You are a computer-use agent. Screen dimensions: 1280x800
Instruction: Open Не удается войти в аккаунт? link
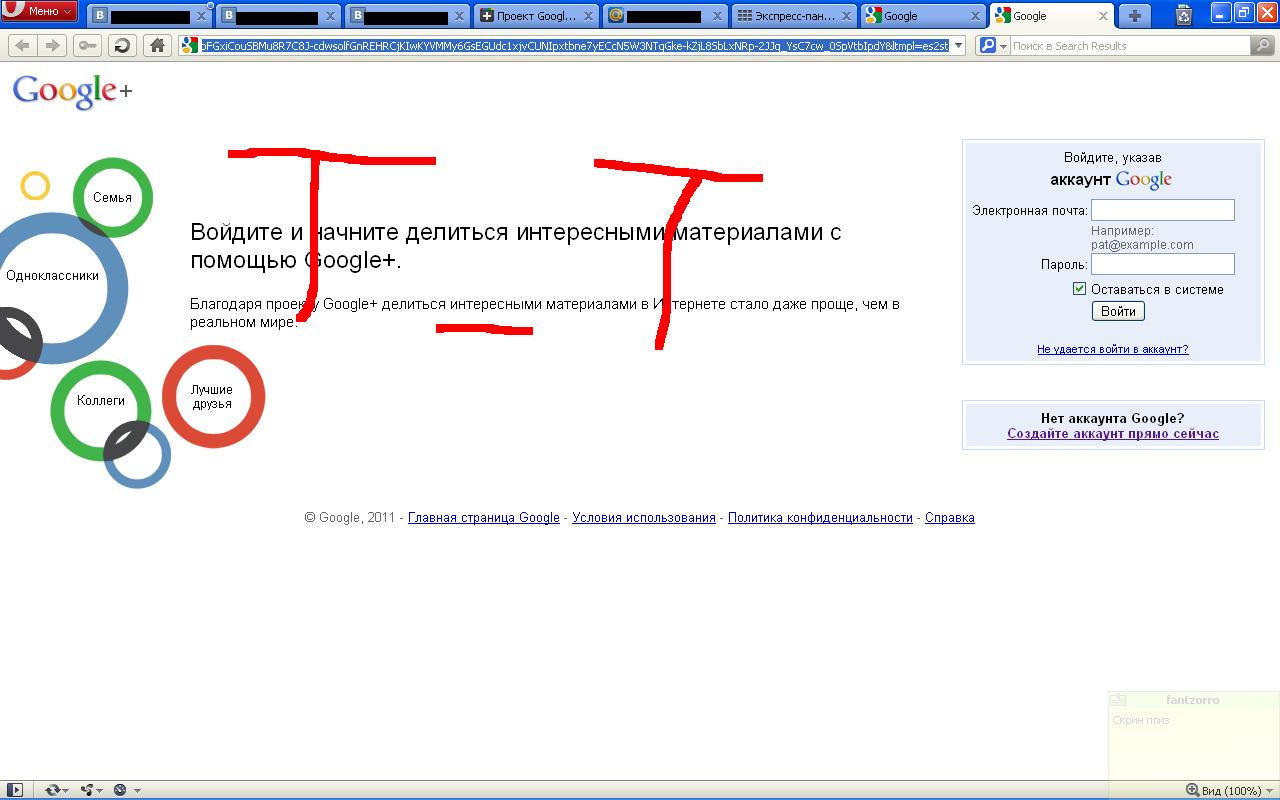tap(1113, 349)
